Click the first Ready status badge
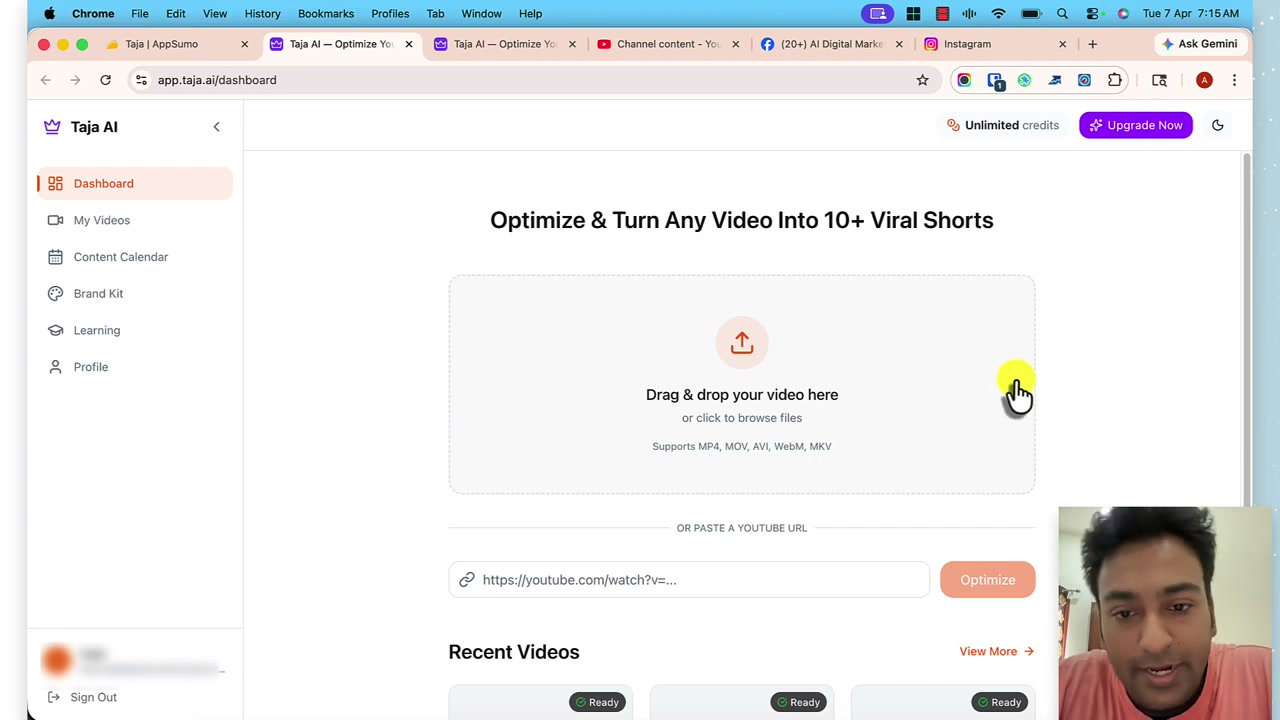Viewport: 1280px width, 720px height. pos(598,702)
